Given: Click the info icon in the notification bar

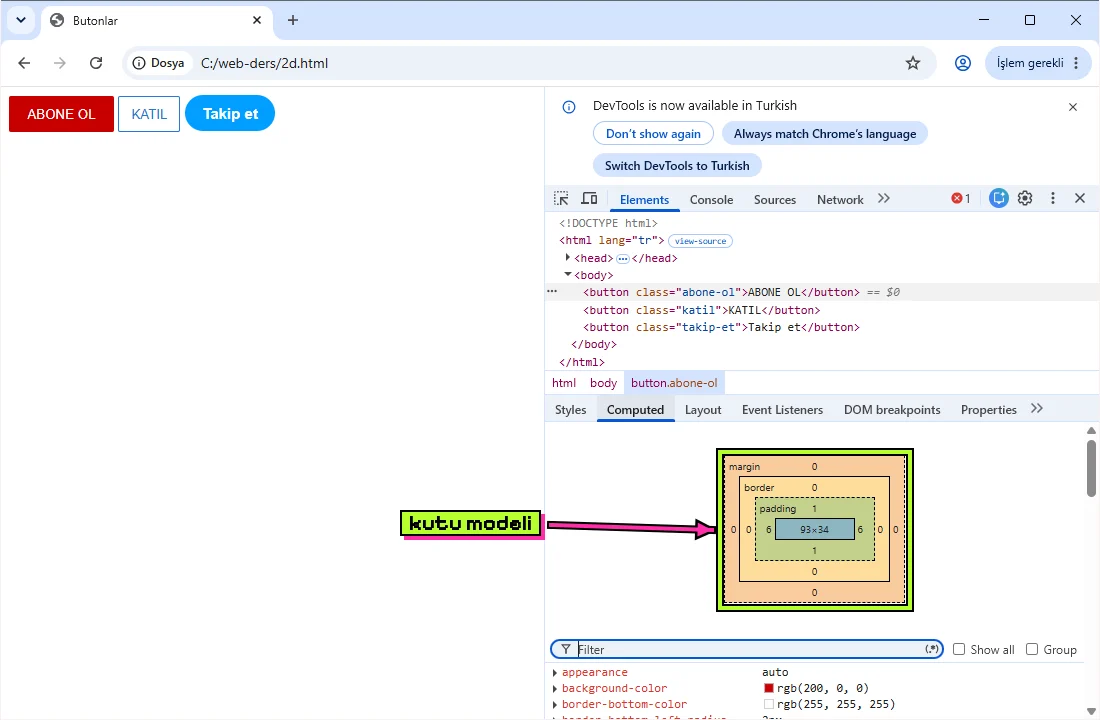Looking at the screenshot, I should 569,107.
